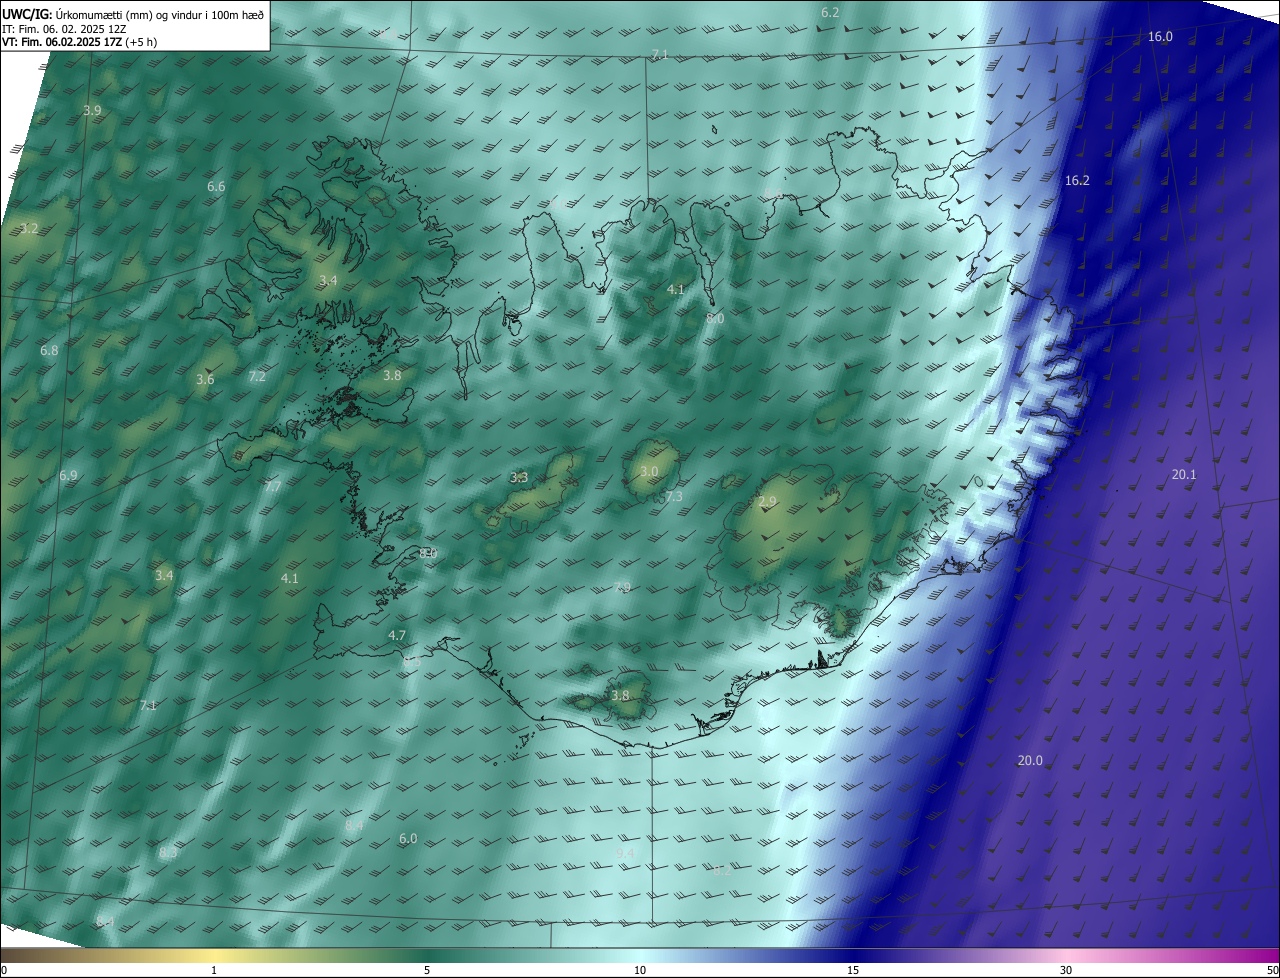Click the 16.2 value label

coord(1077,181)
